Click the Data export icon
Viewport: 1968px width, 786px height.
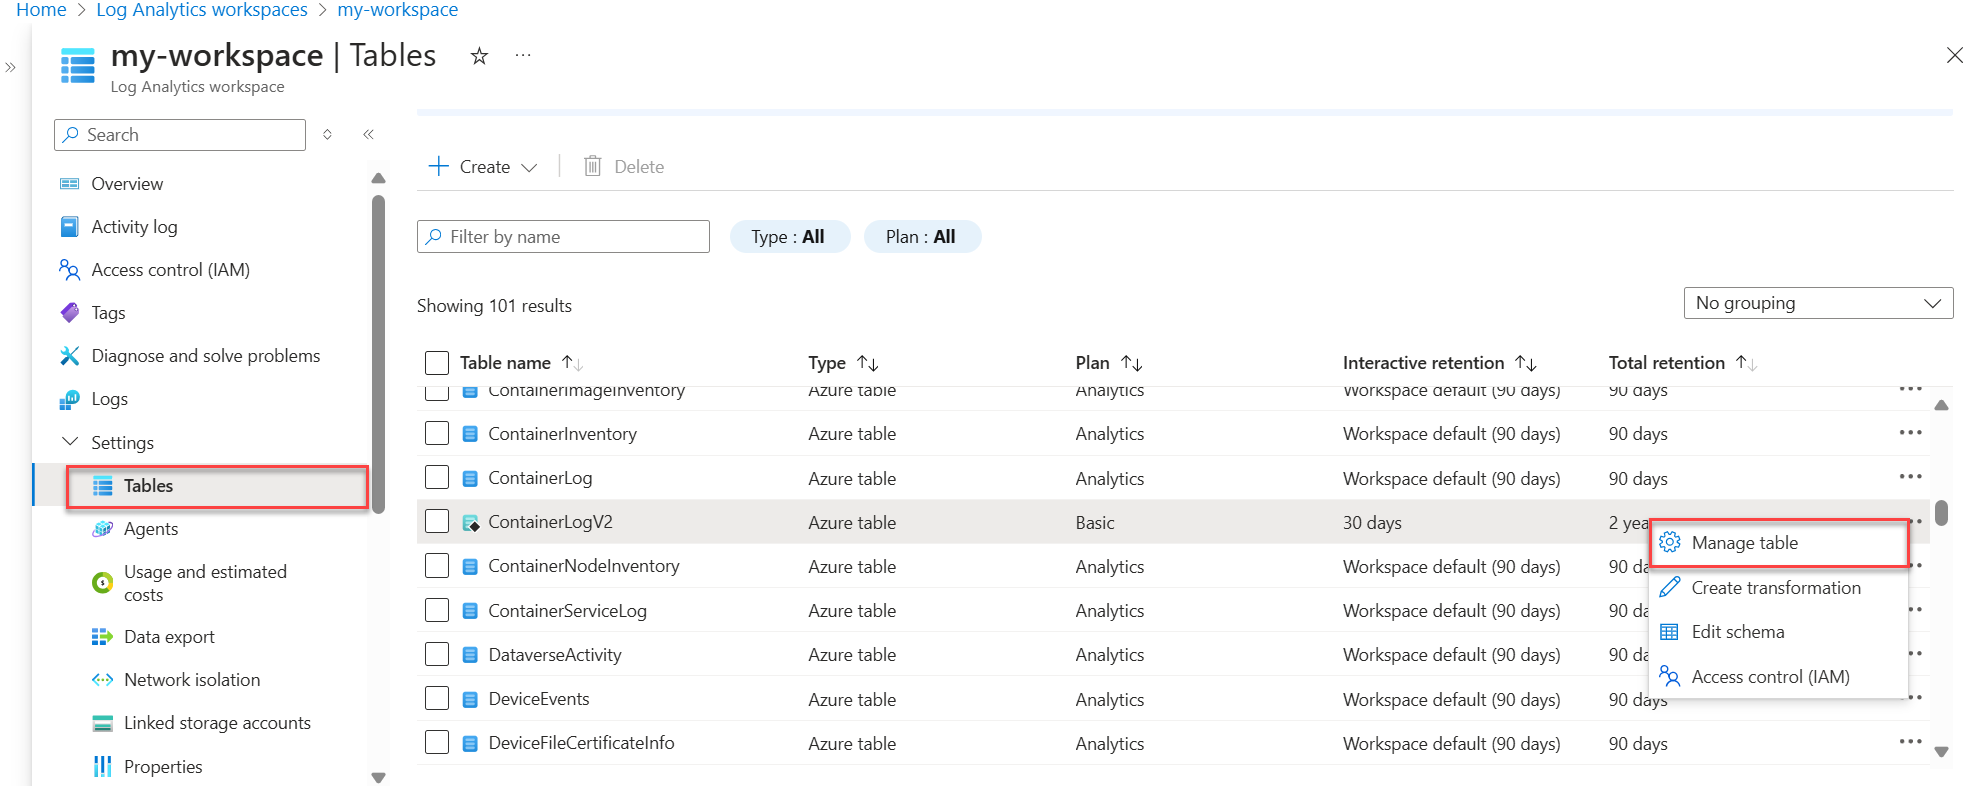pyautogui.click(x=102, y=637)
